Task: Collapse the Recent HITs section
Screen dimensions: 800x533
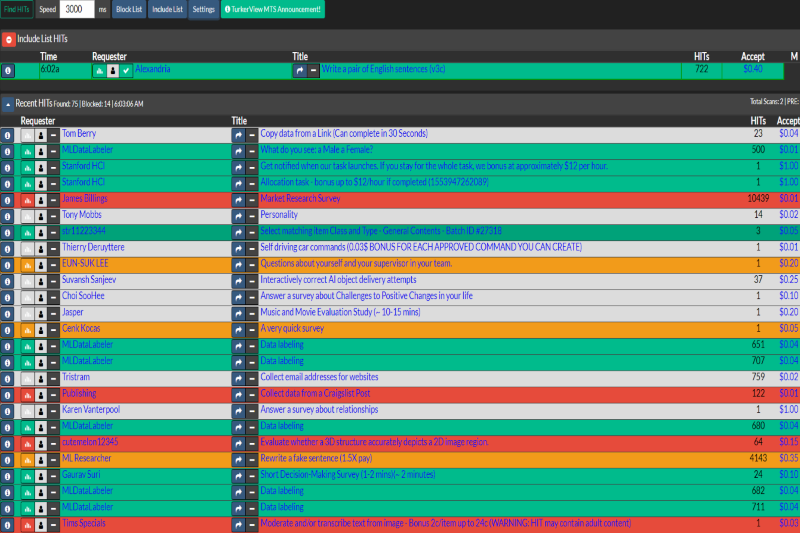Action: point(7,104)
